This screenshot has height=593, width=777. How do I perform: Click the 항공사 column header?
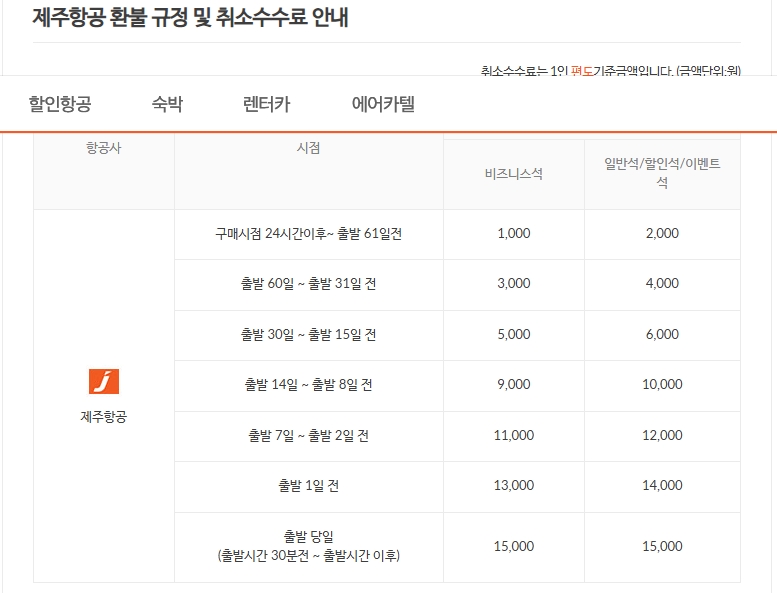(104, 148)
